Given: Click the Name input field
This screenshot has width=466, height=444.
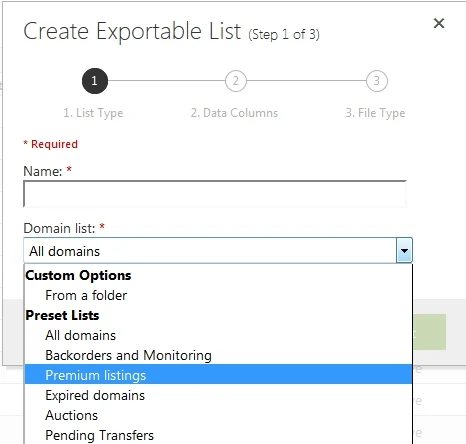Looking at the screenshot, I should click(215, 194).
